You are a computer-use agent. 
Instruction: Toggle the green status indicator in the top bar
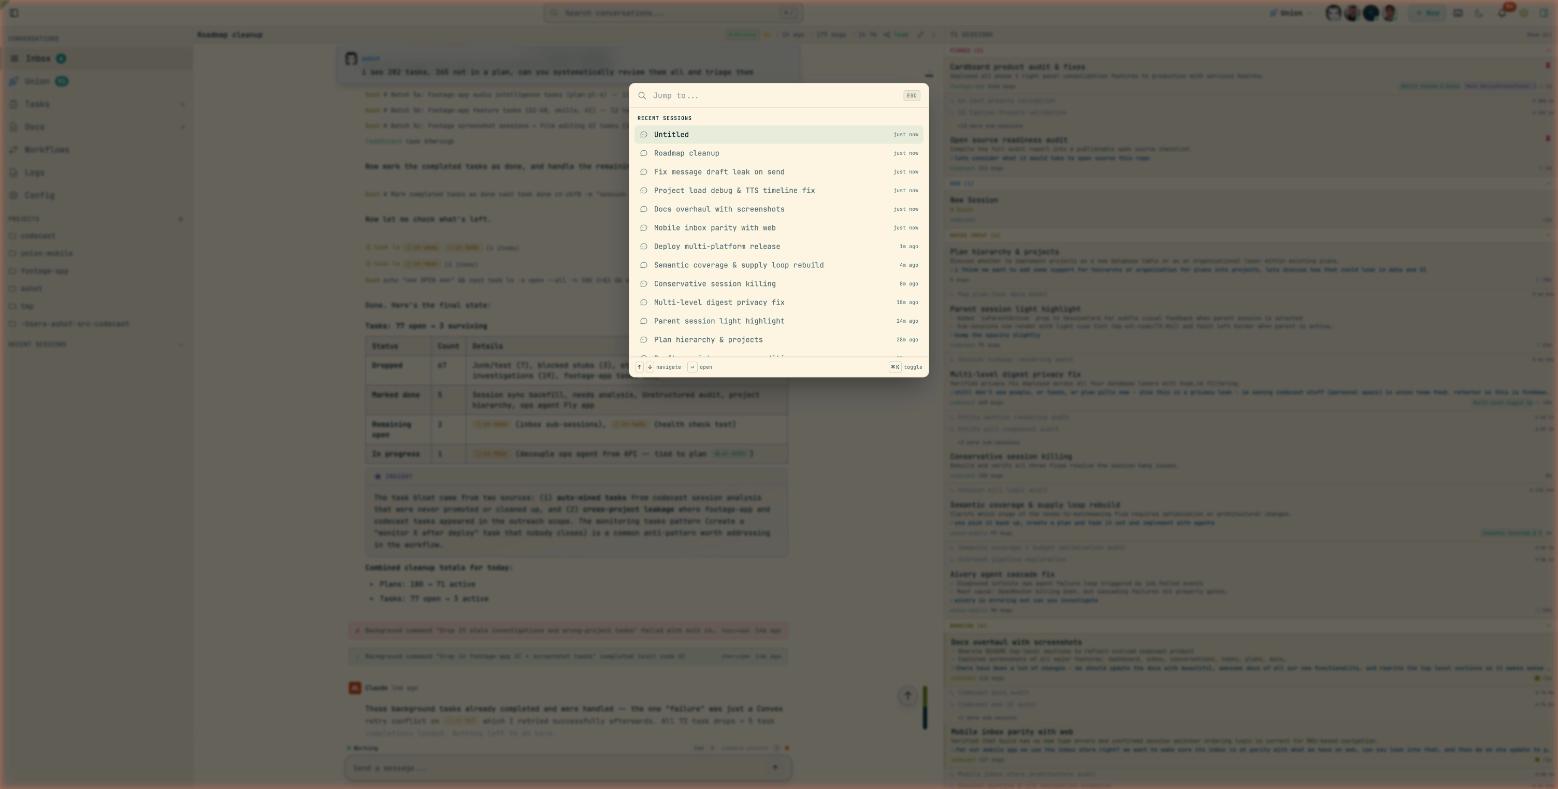[742, 34]
